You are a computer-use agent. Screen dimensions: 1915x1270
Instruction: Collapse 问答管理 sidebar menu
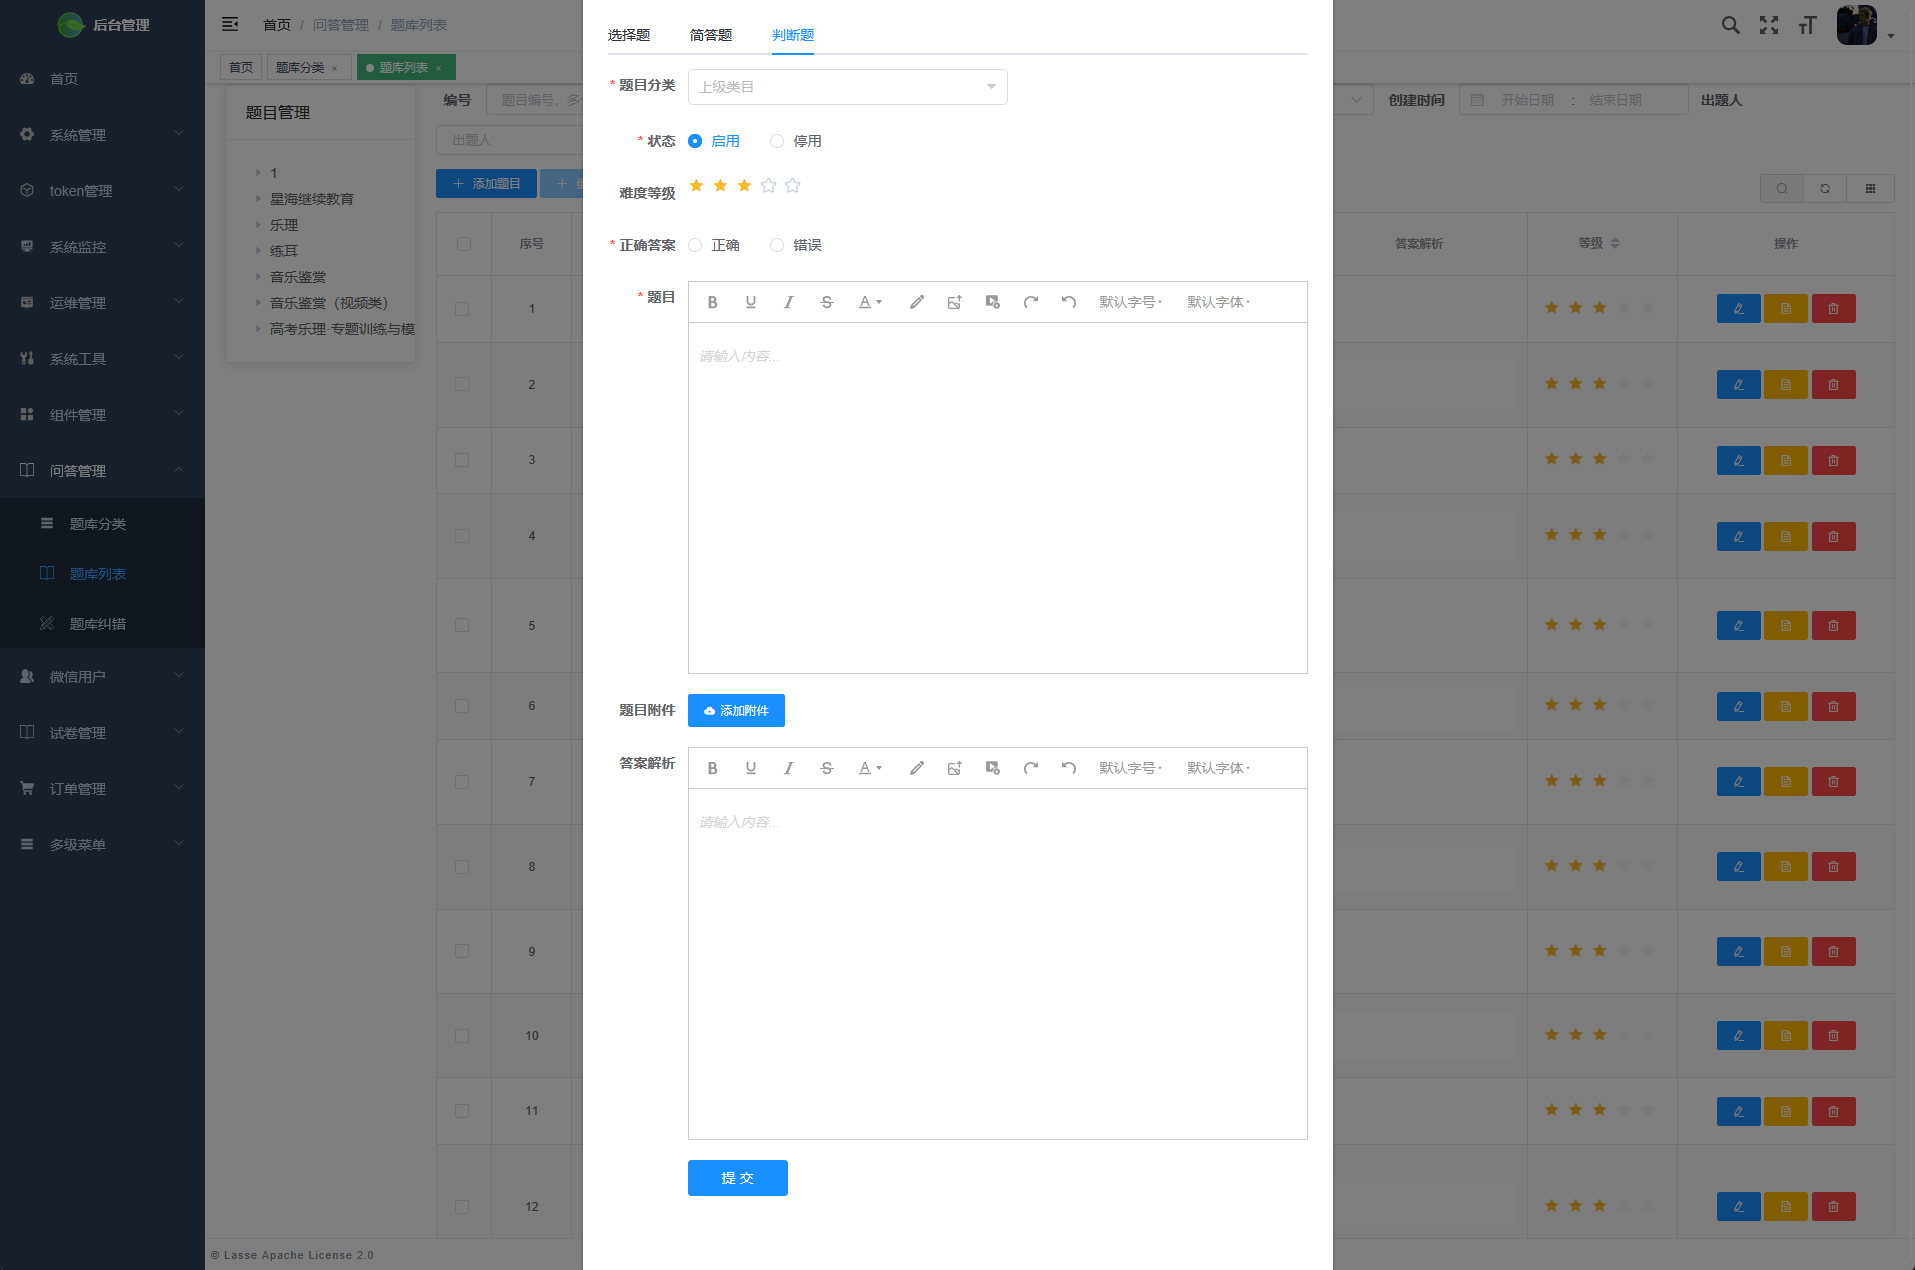(x=102, y=470)
